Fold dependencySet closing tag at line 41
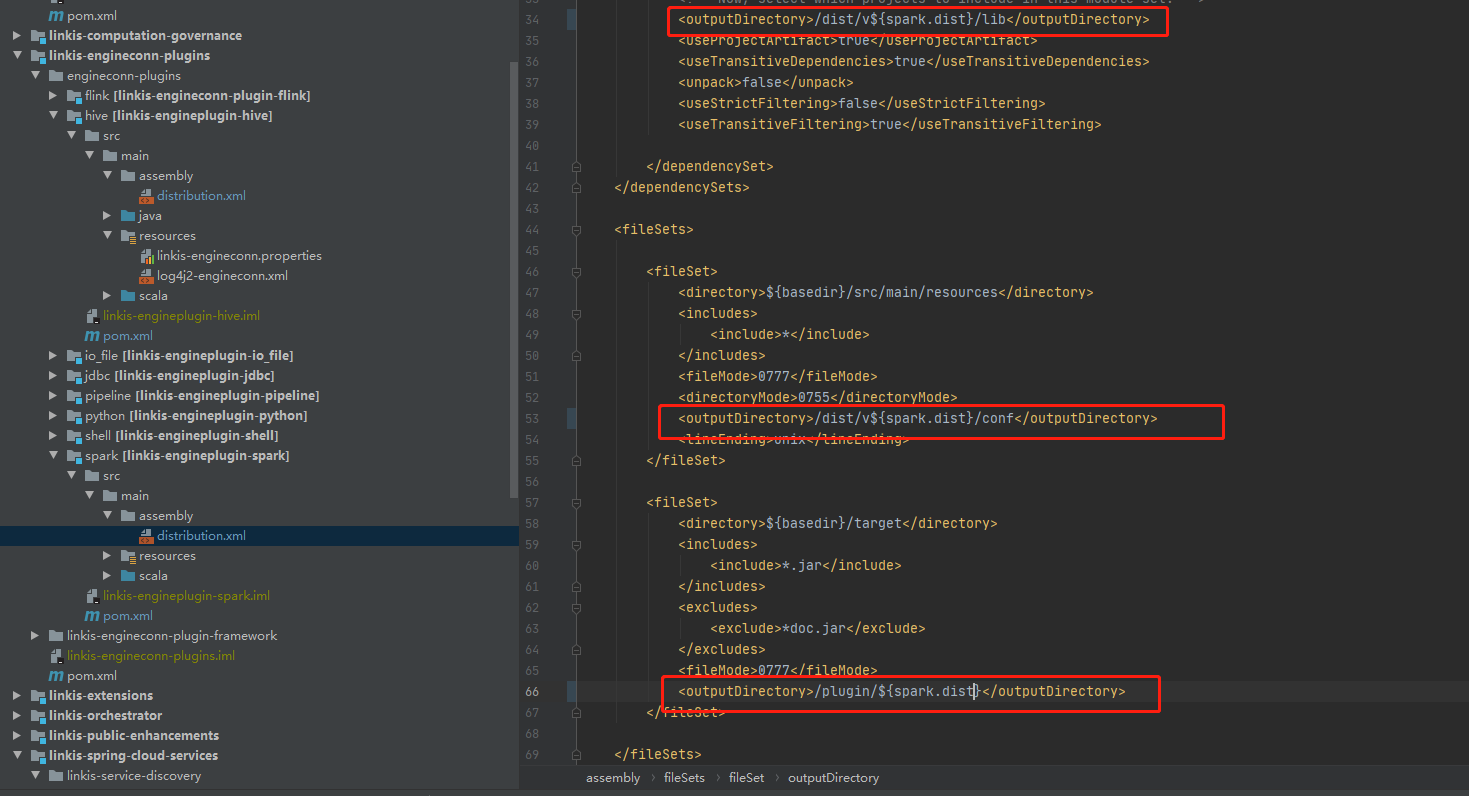Screen dimensions: 1469x796 pyautogui.click(x=576, y=166)
